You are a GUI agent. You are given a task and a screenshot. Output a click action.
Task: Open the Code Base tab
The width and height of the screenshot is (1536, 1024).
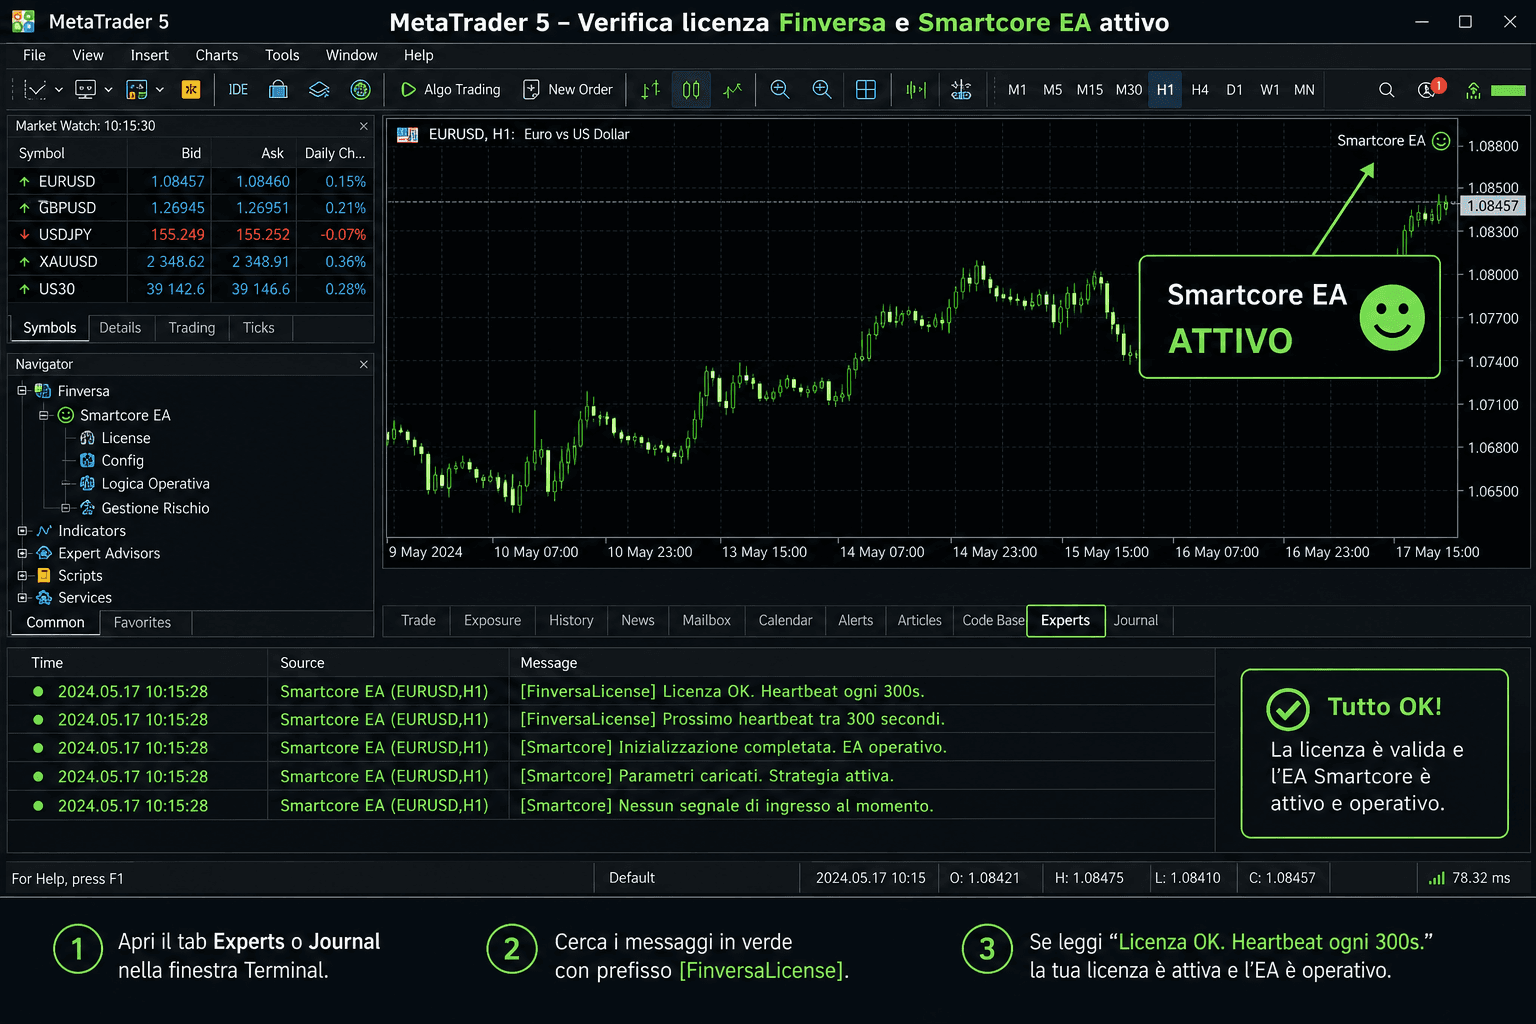coord(993,621)
